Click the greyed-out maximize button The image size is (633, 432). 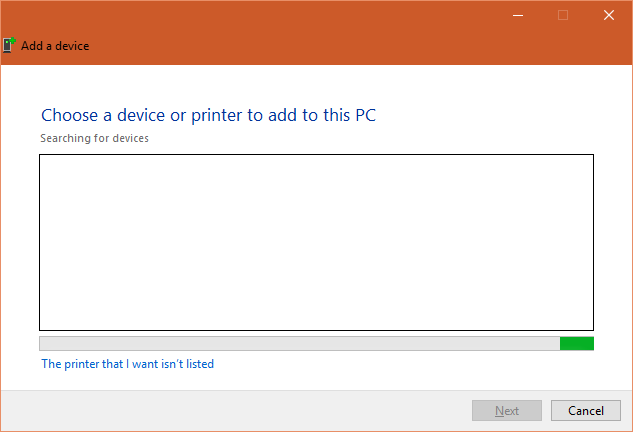(563, 15)
